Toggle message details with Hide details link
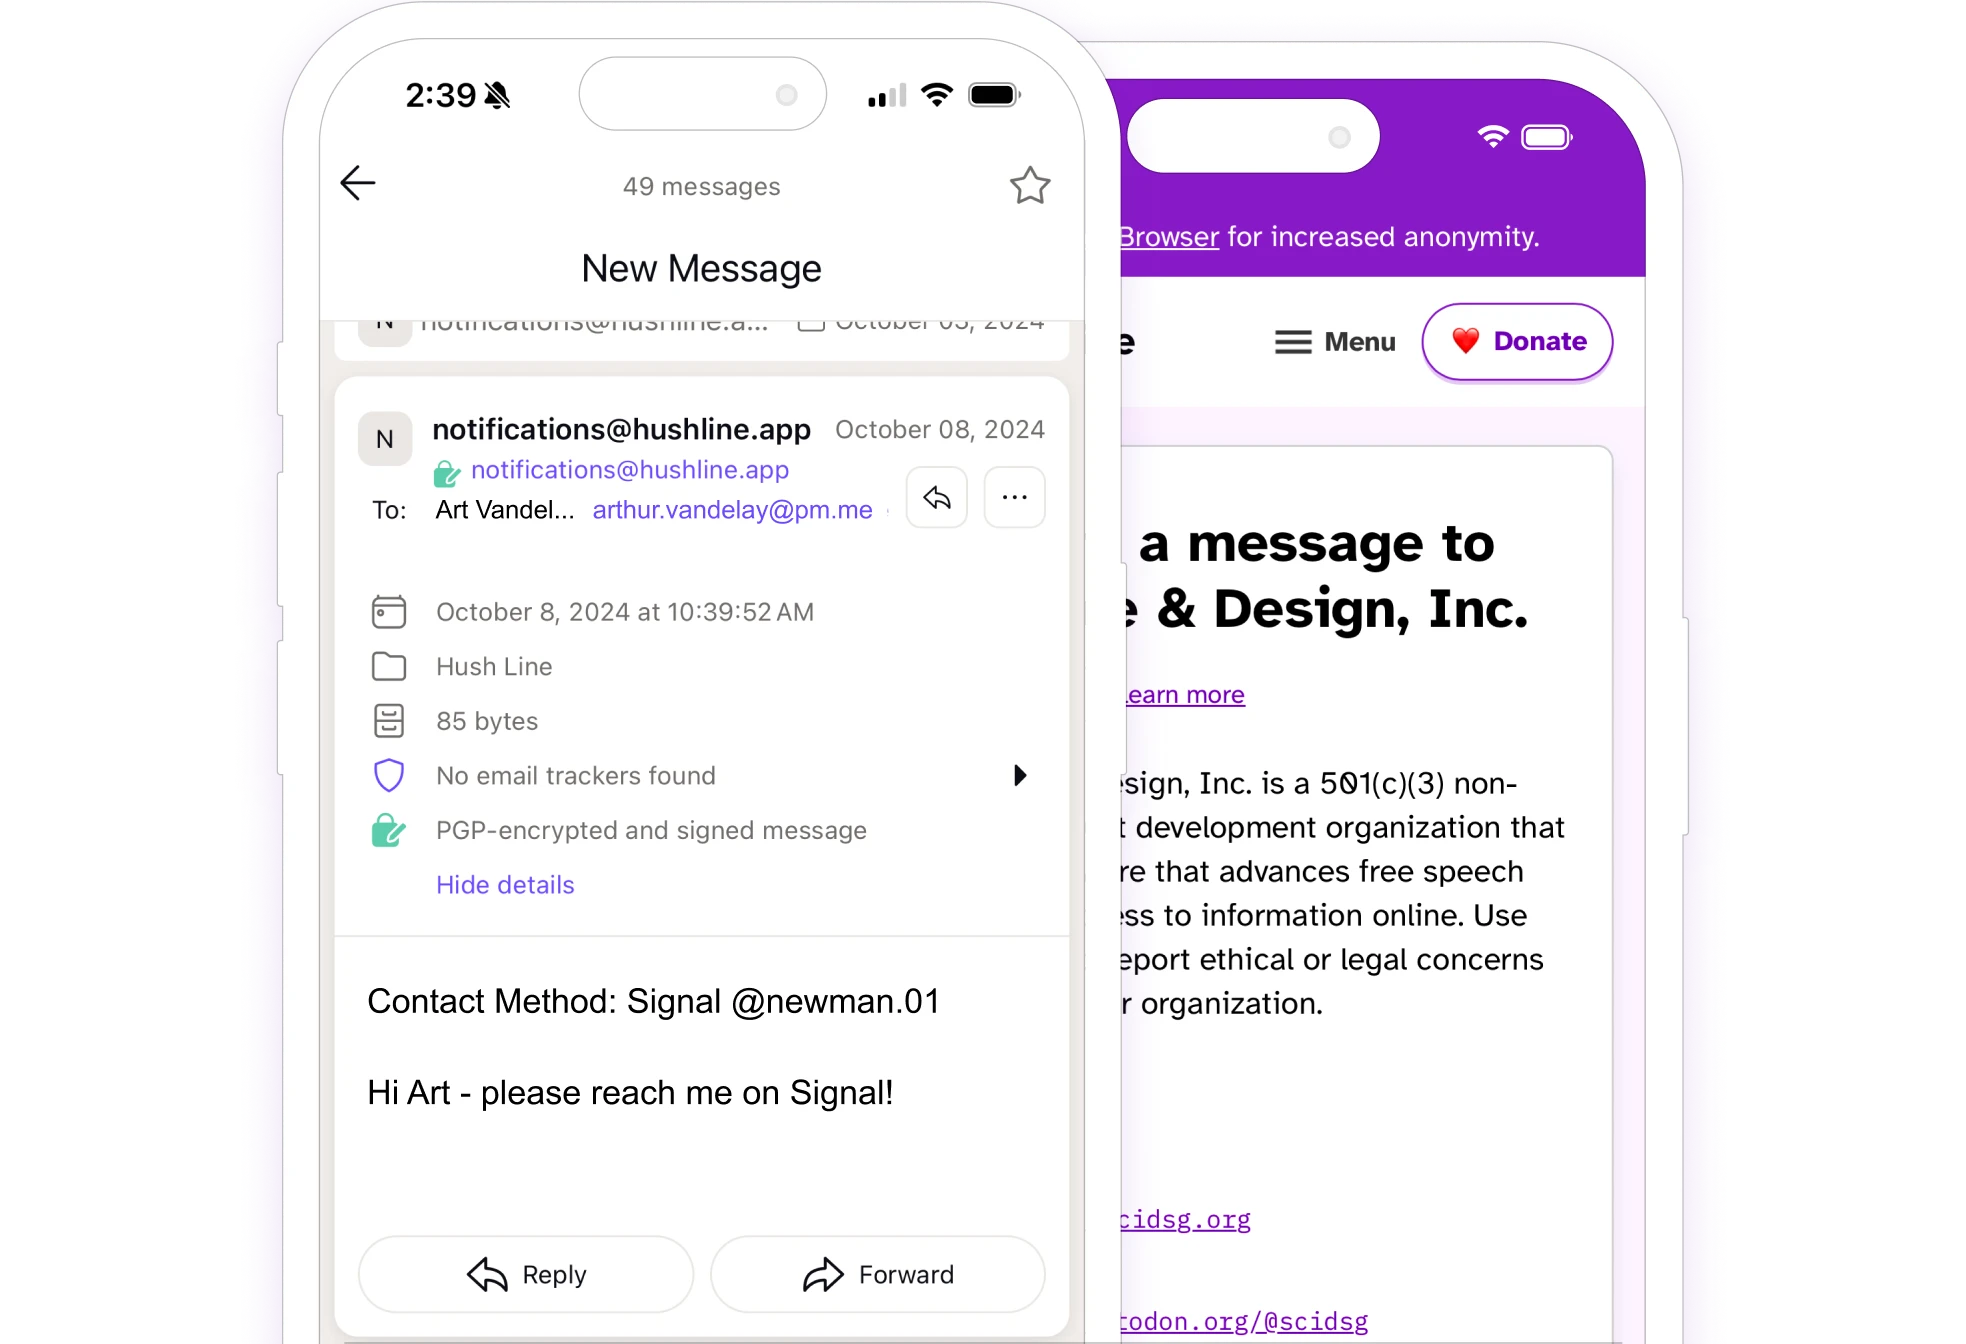The width and height of the screenshot is (1966, 1344). click(505, 884)
